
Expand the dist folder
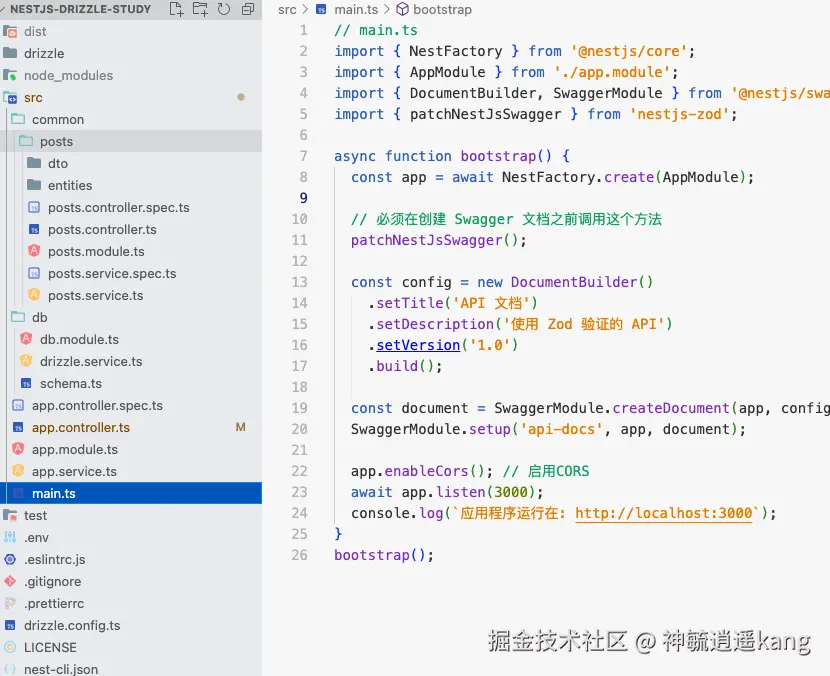(x=131, y=31)
